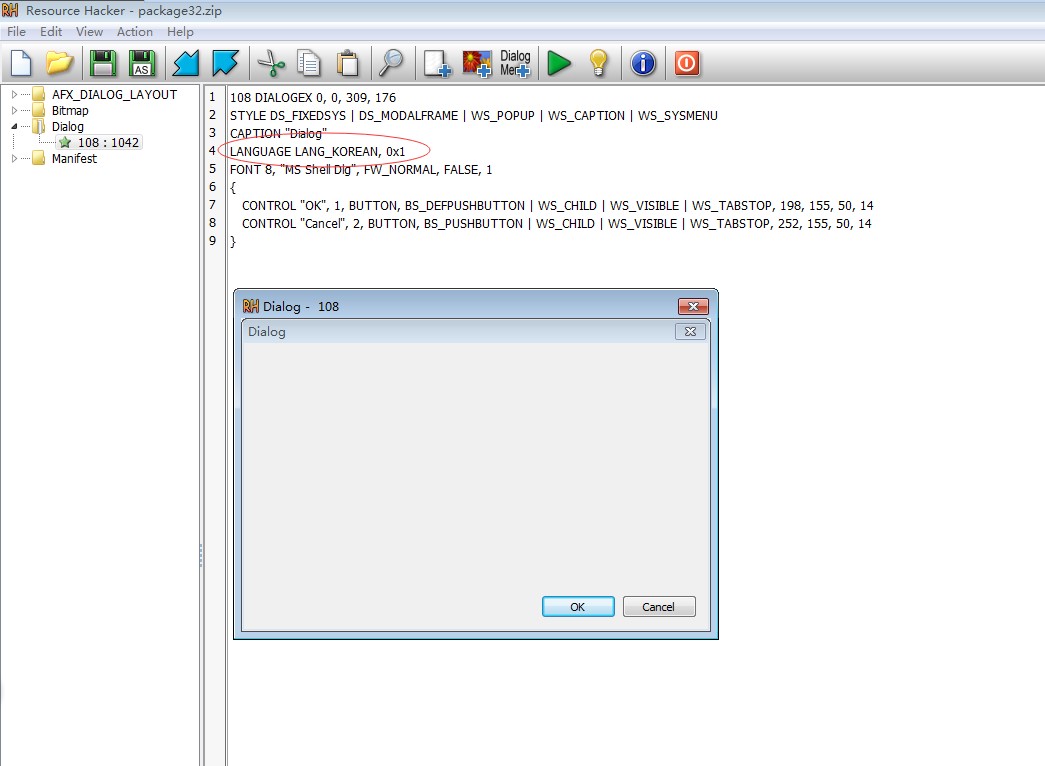Click the Resource Hacker title bar logo
The image size is (1045, 766).
point(10,10)
